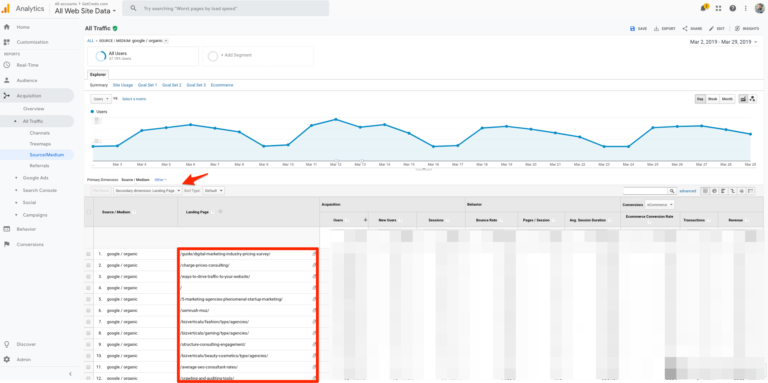Click the Discover lightbulb icon
768x383 pixels.
click(6, 344)
